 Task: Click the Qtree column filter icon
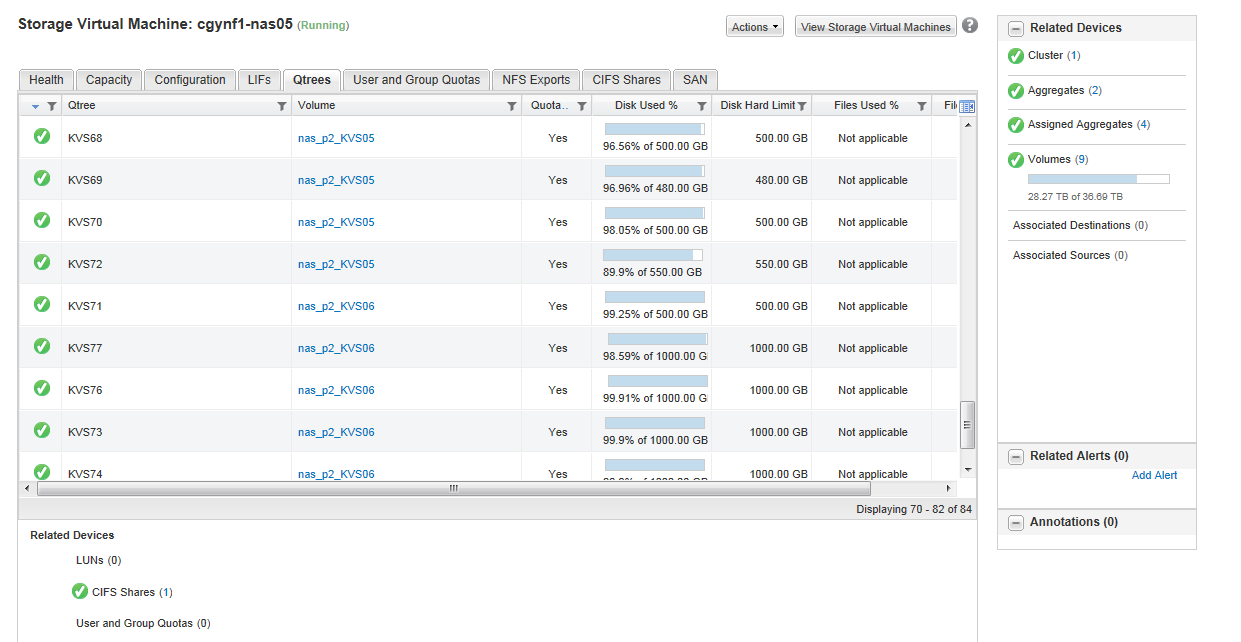coord(282,106)
